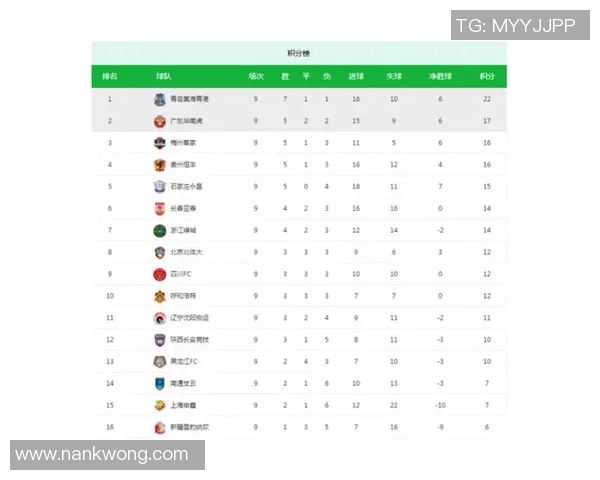Click the 青岛黄海青港 team logo in row 1
600x480 pixels.
coord(159,100)
